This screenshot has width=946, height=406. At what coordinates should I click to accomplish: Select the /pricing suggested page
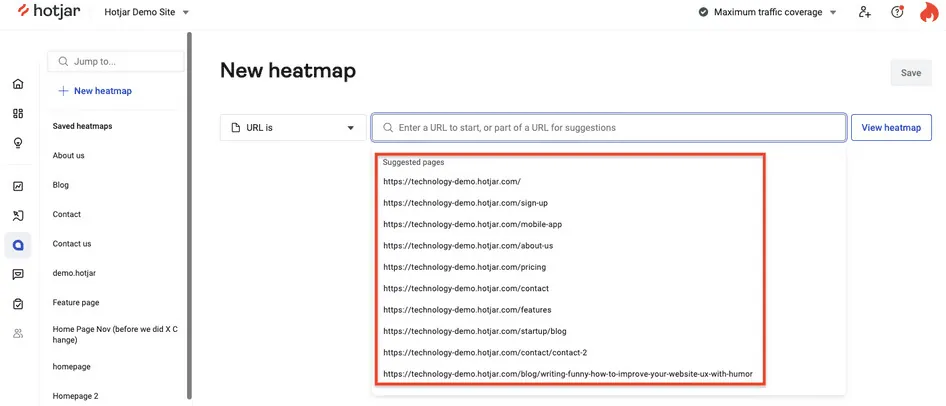pyautogui.click(x=464, y=267)
